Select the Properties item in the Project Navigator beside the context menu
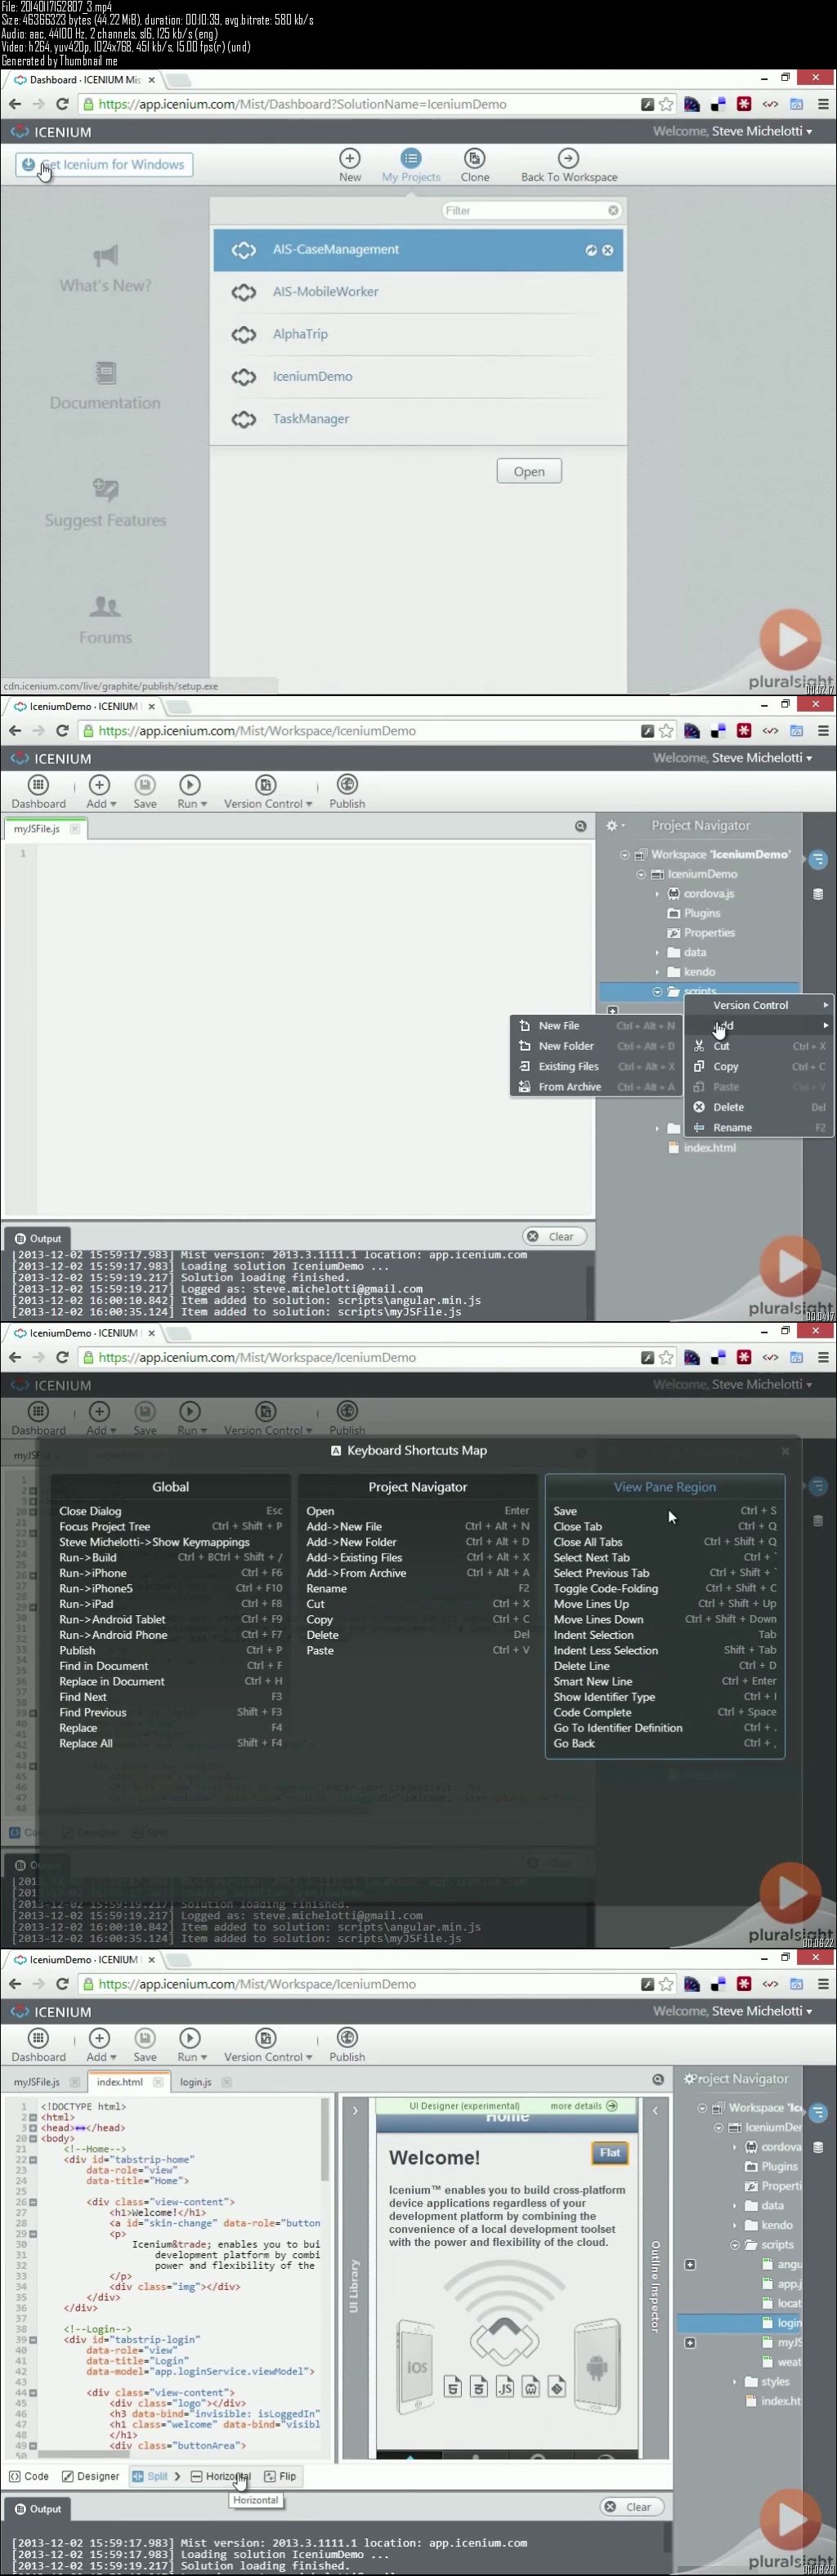Viewport: 837px width, 2576px height. [x=701, y=933]
